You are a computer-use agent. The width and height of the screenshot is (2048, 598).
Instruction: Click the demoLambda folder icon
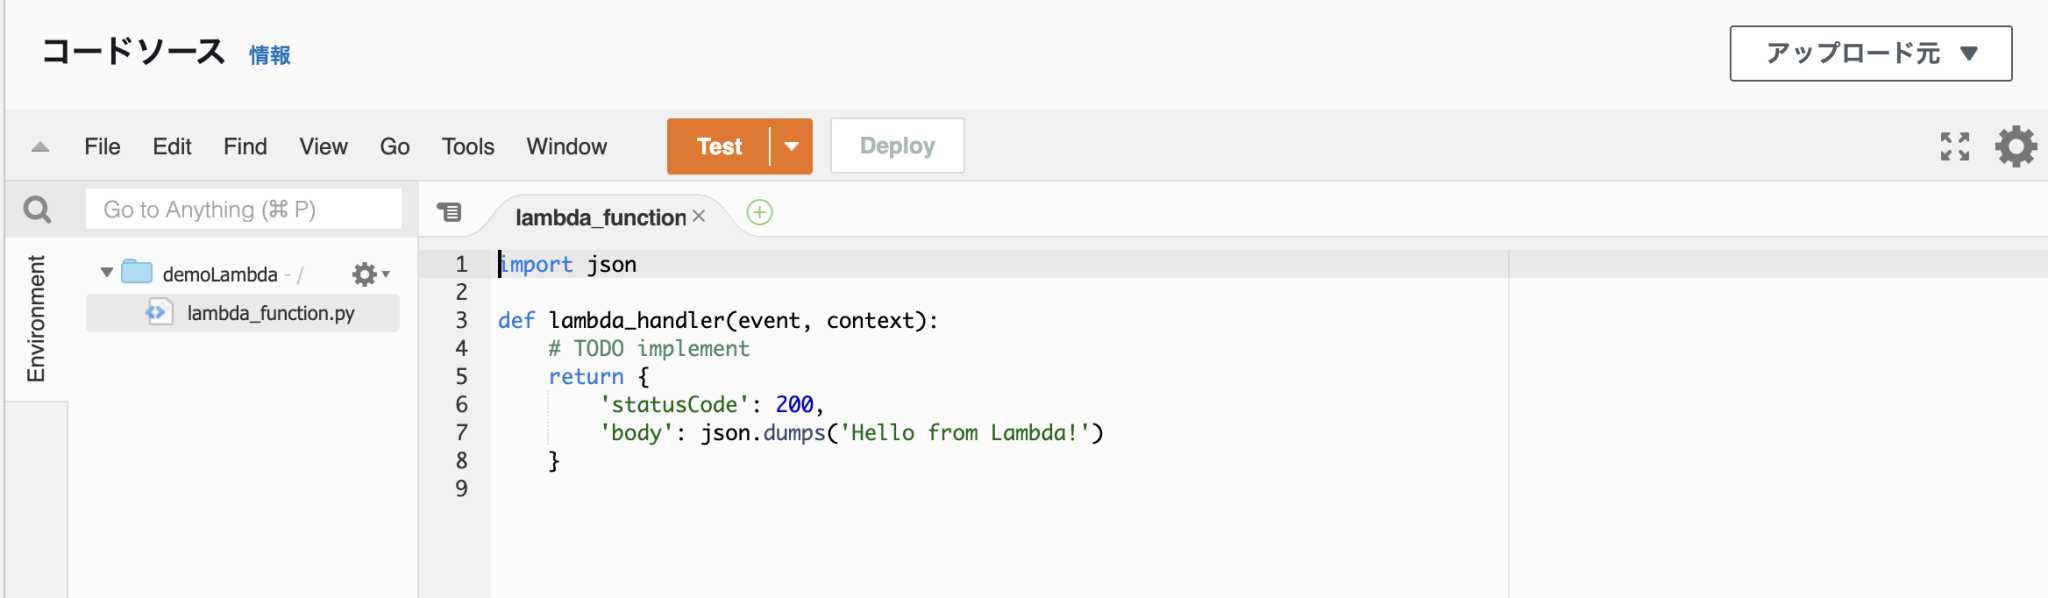(137, 272)
